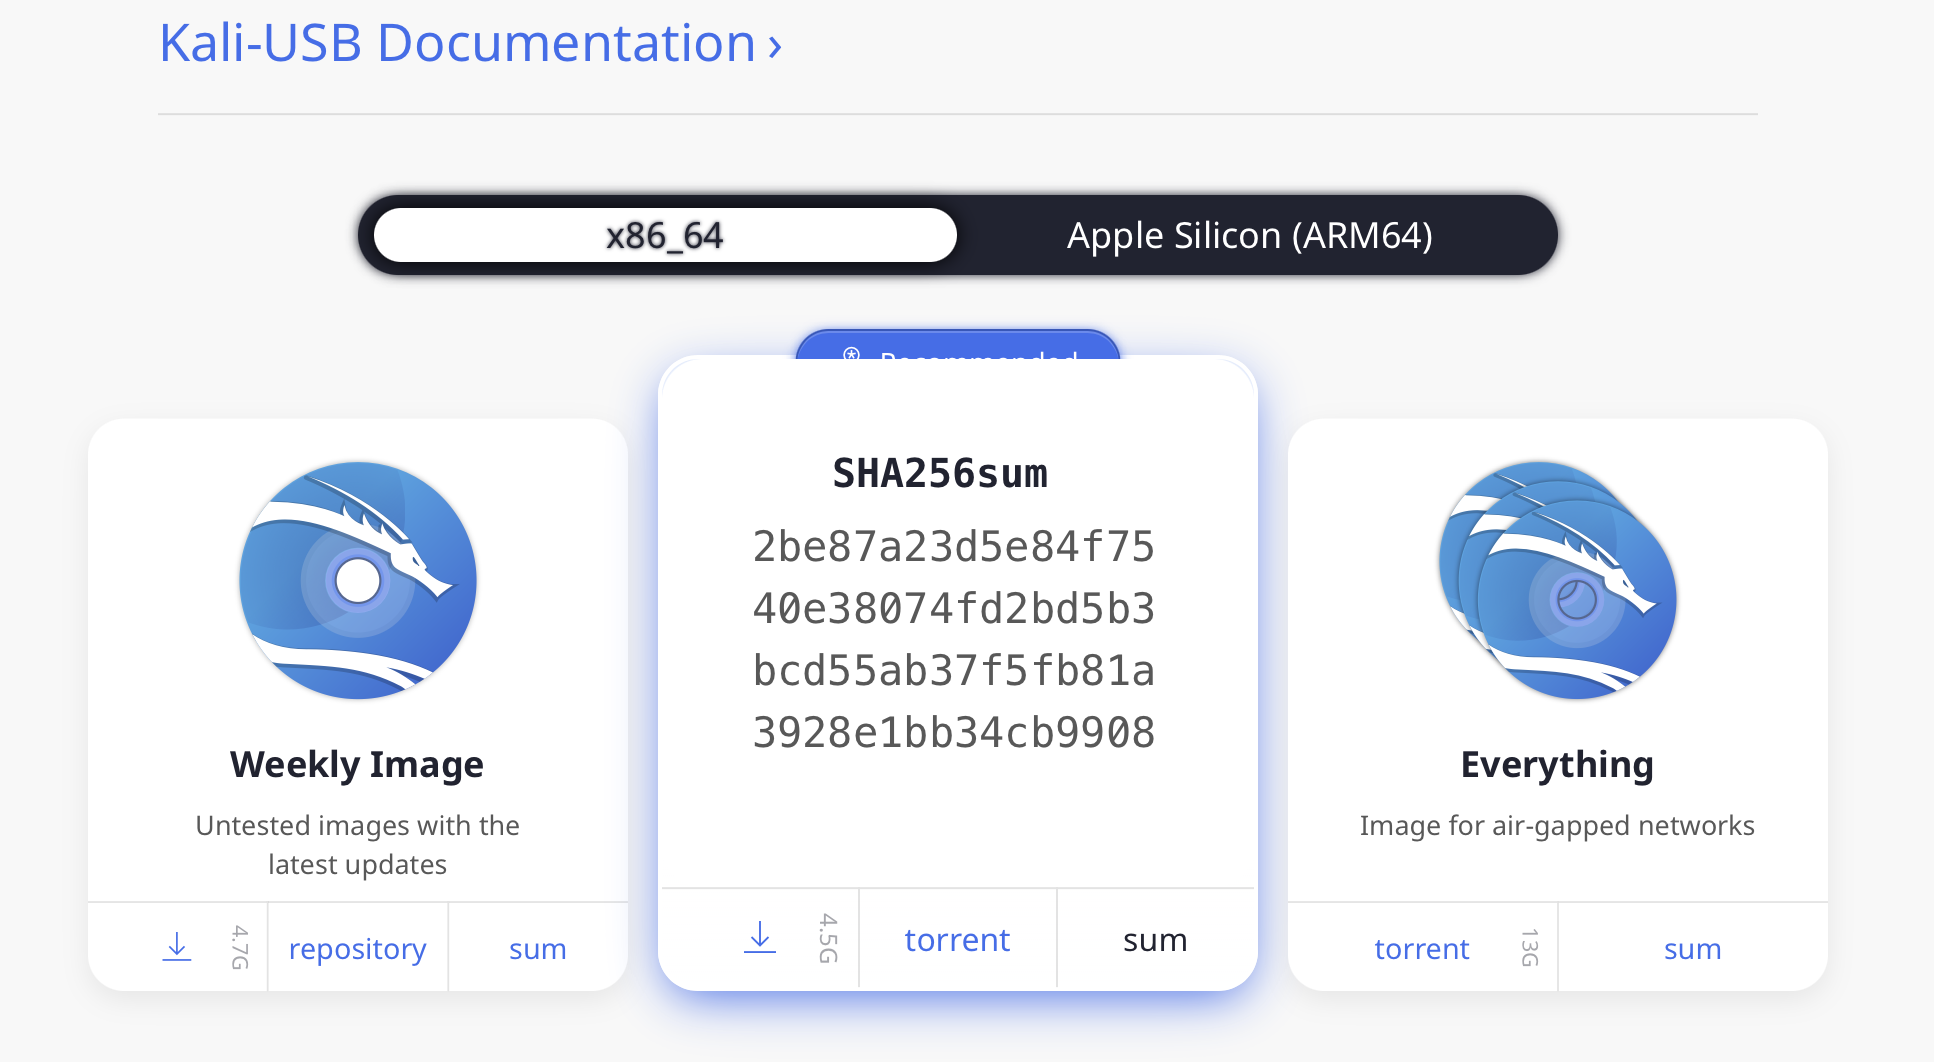The height and width of the screenshot is (1062, 1934).
Task: Open the Kali-USB Documentation chevron arrow
Action: point(775,46)
